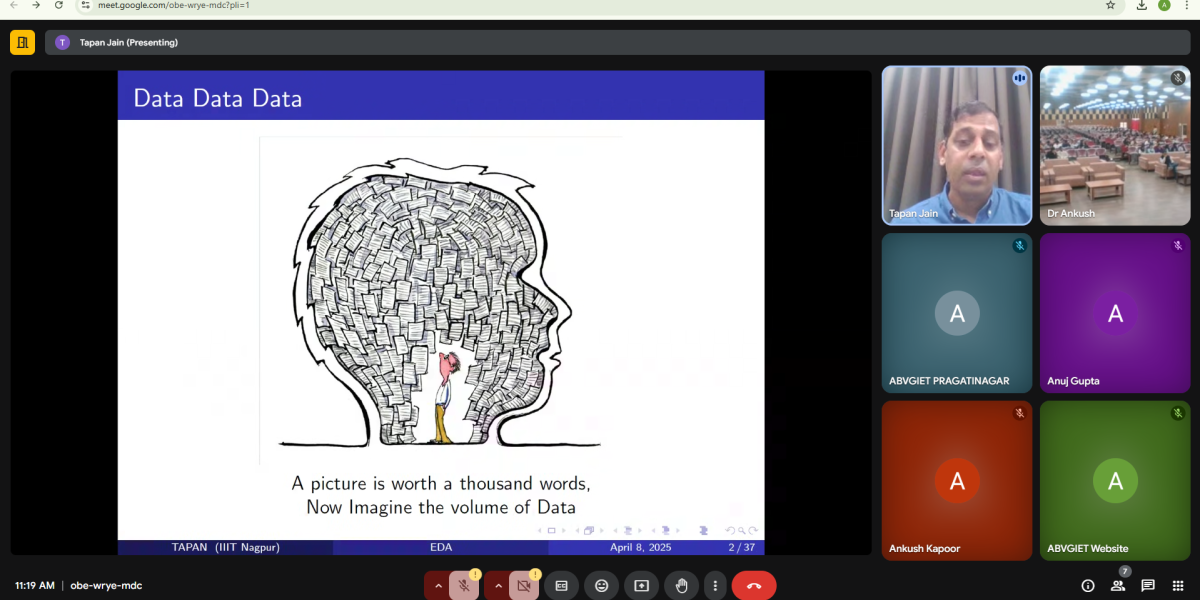
Task: Open the meeting logo icon at top left
Action: [22, 42]
